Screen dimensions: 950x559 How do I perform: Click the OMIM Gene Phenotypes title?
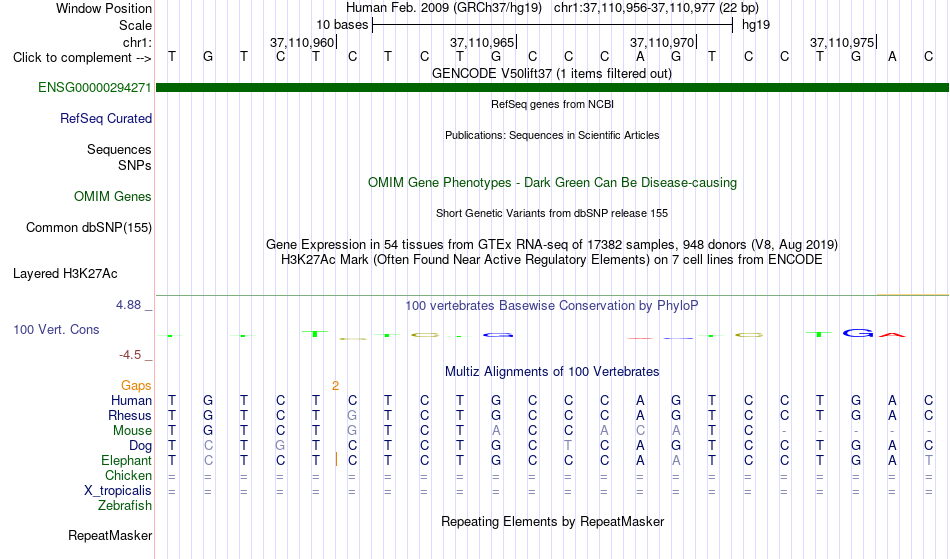tap(552, 183)
